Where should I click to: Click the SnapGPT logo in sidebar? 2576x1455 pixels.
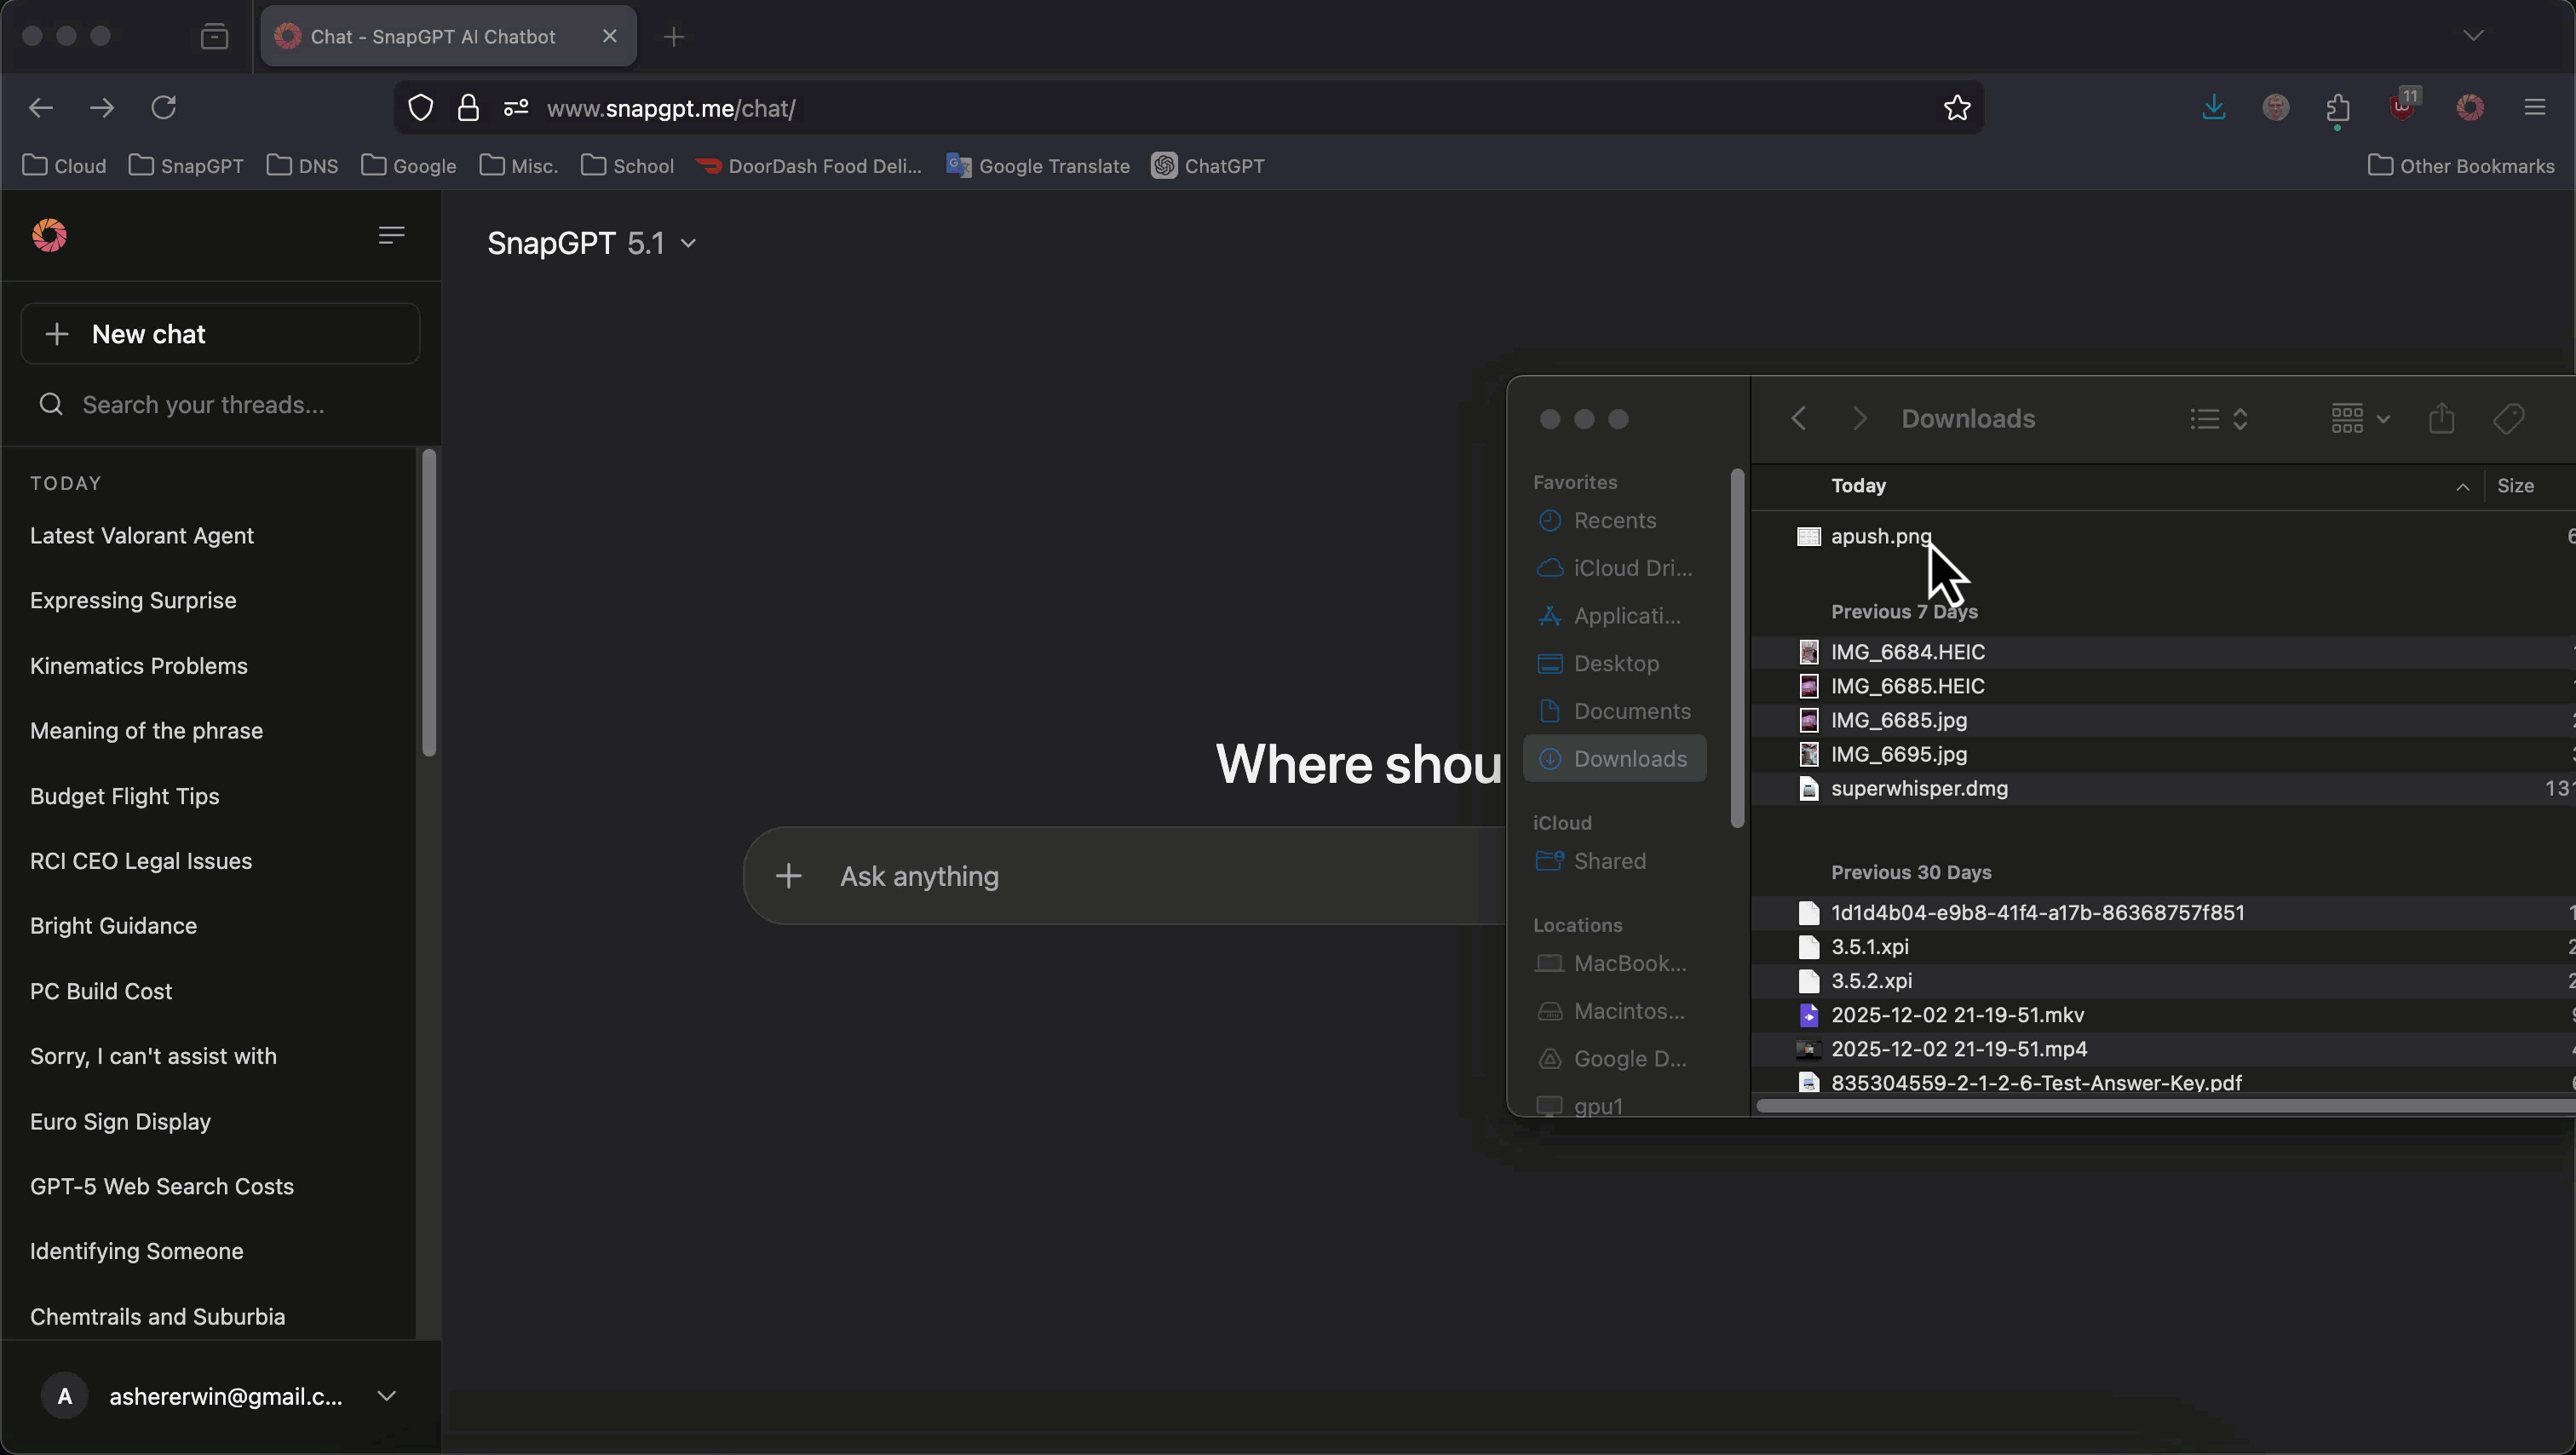[x=49, y=236]
